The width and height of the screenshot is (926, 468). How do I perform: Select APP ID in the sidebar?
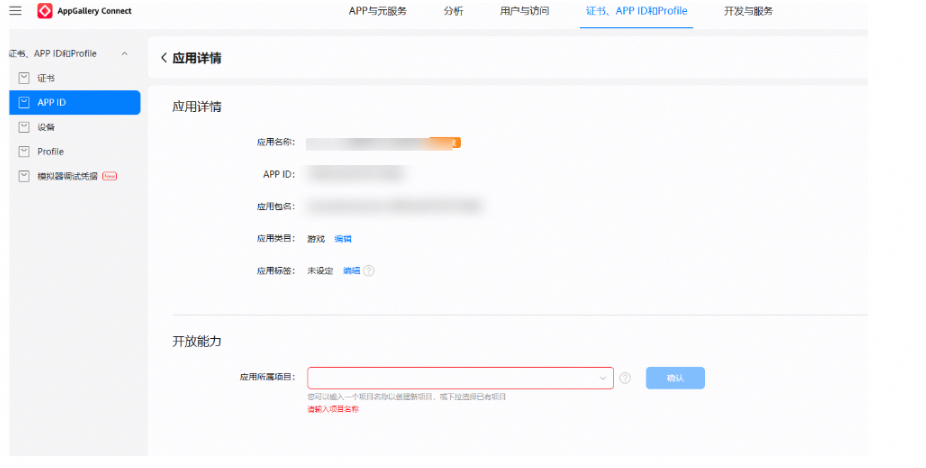pyautogui.click(x=52, y=102)
